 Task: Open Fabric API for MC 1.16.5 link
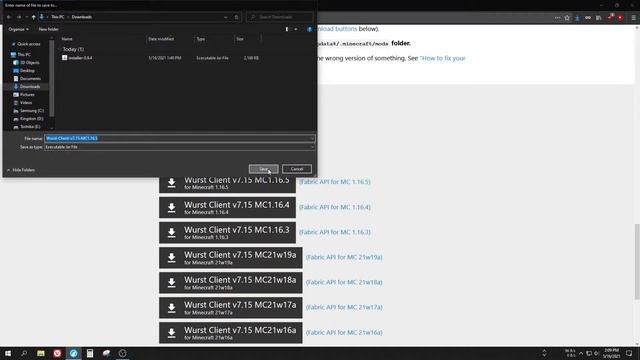[335, 182]
